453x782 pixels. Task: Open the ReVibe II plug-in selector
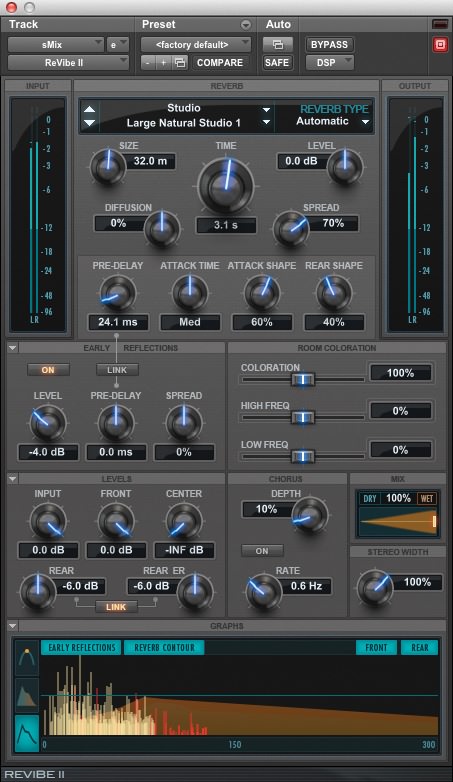coord(68,63)
